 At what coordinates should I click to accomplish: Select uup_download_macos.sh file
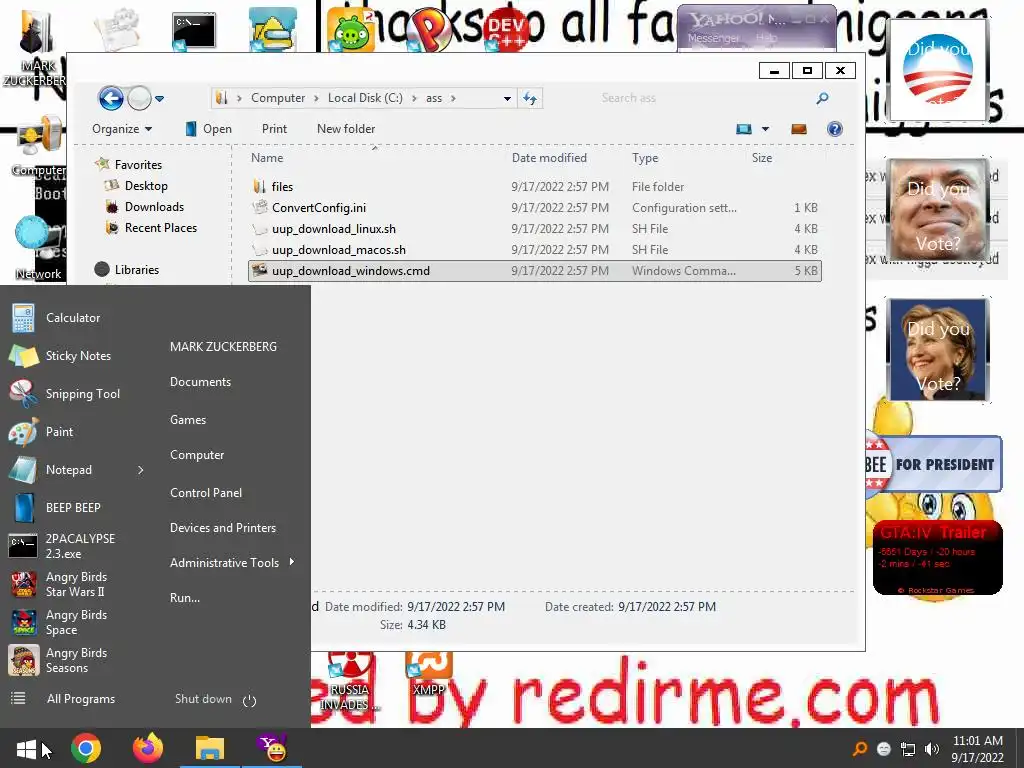tap(534, 249)
